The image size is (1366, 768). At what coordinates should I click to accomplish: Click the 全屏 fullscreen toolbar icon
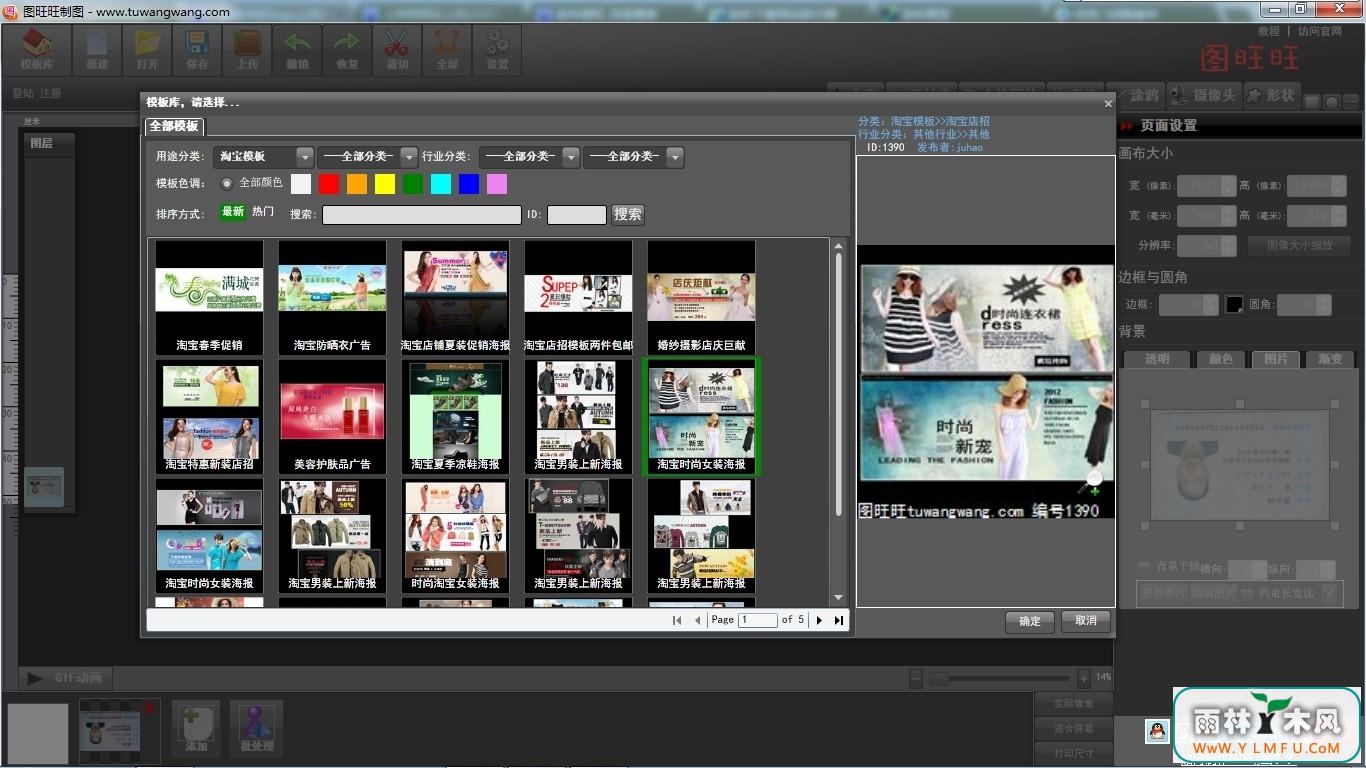tap(447, 48)
